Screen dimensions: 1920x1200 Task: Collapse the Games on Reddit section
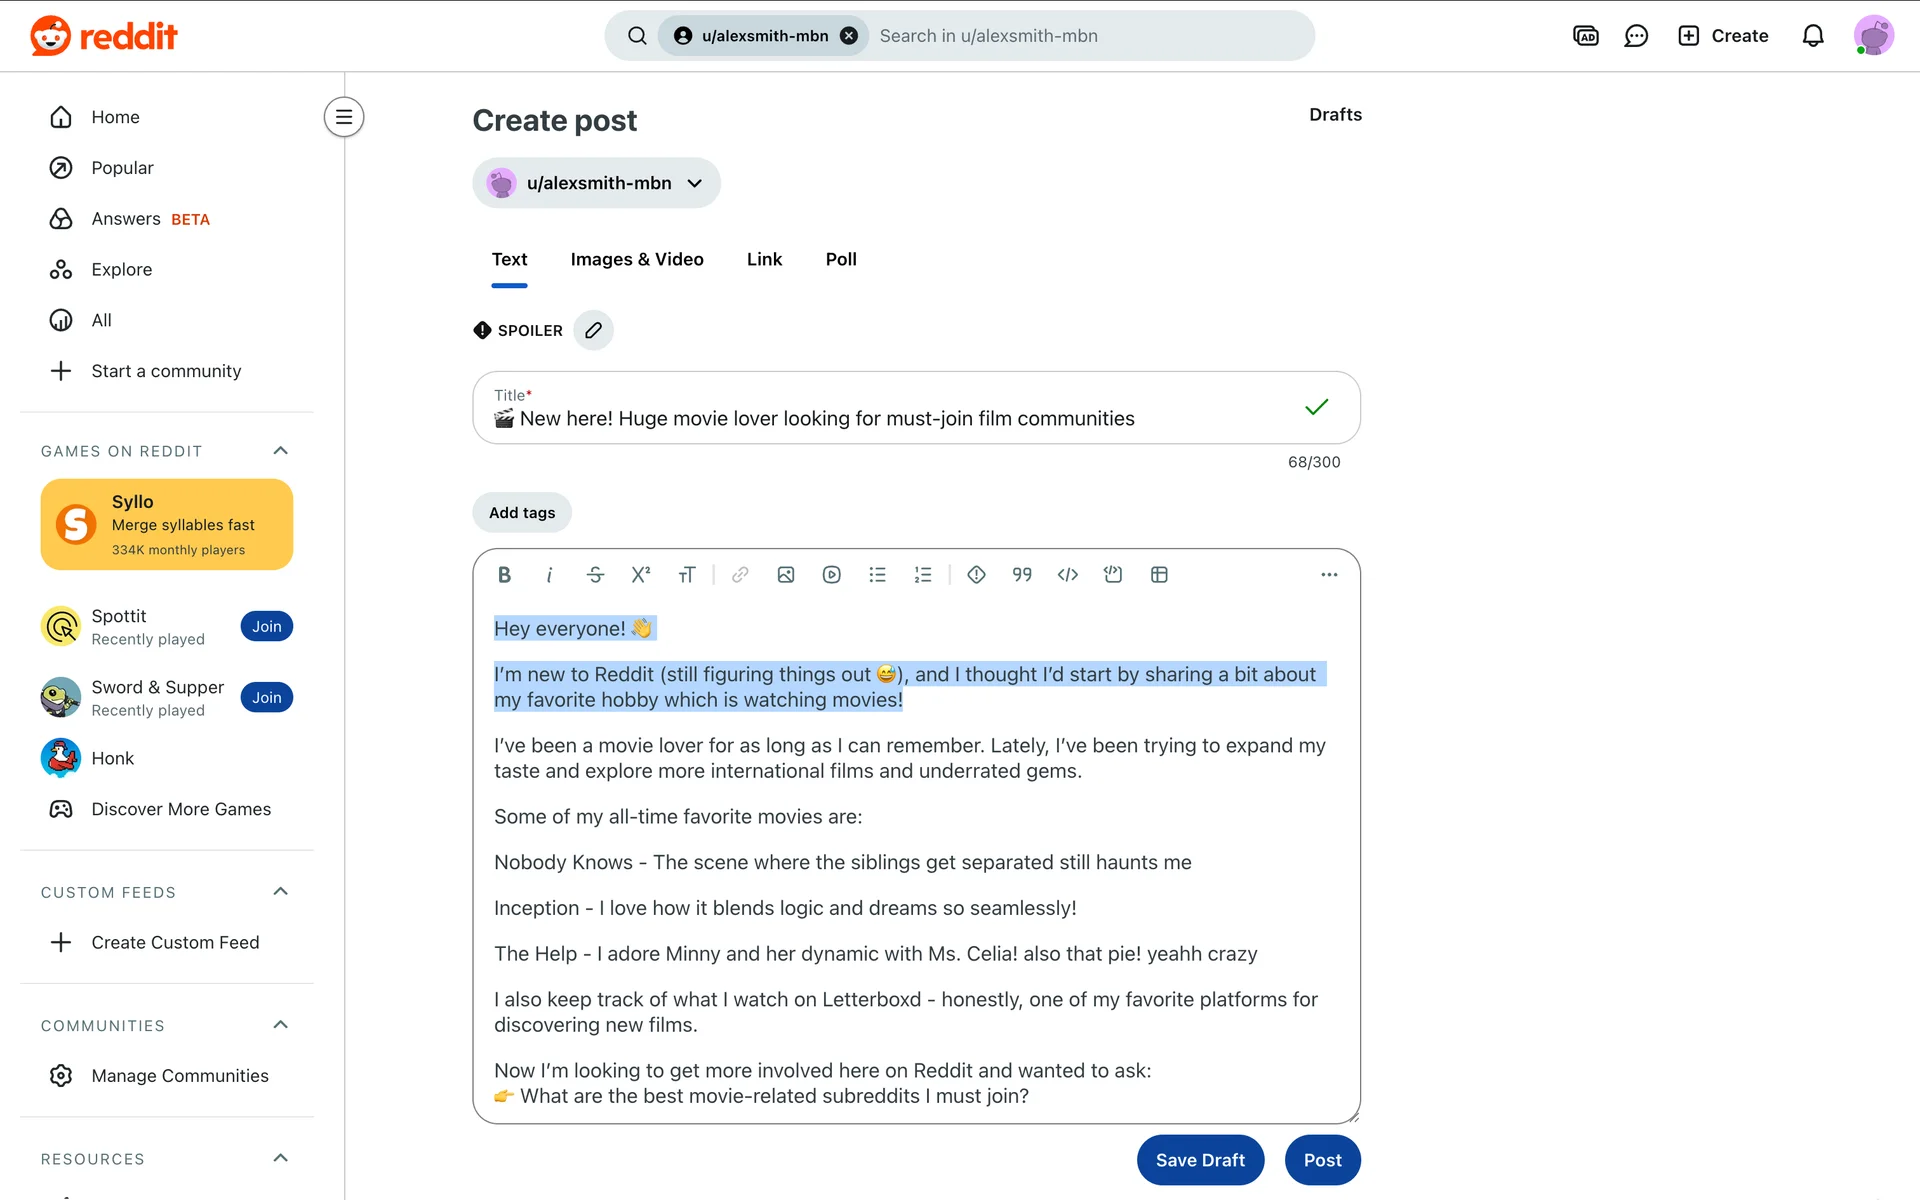click(280, 451)
